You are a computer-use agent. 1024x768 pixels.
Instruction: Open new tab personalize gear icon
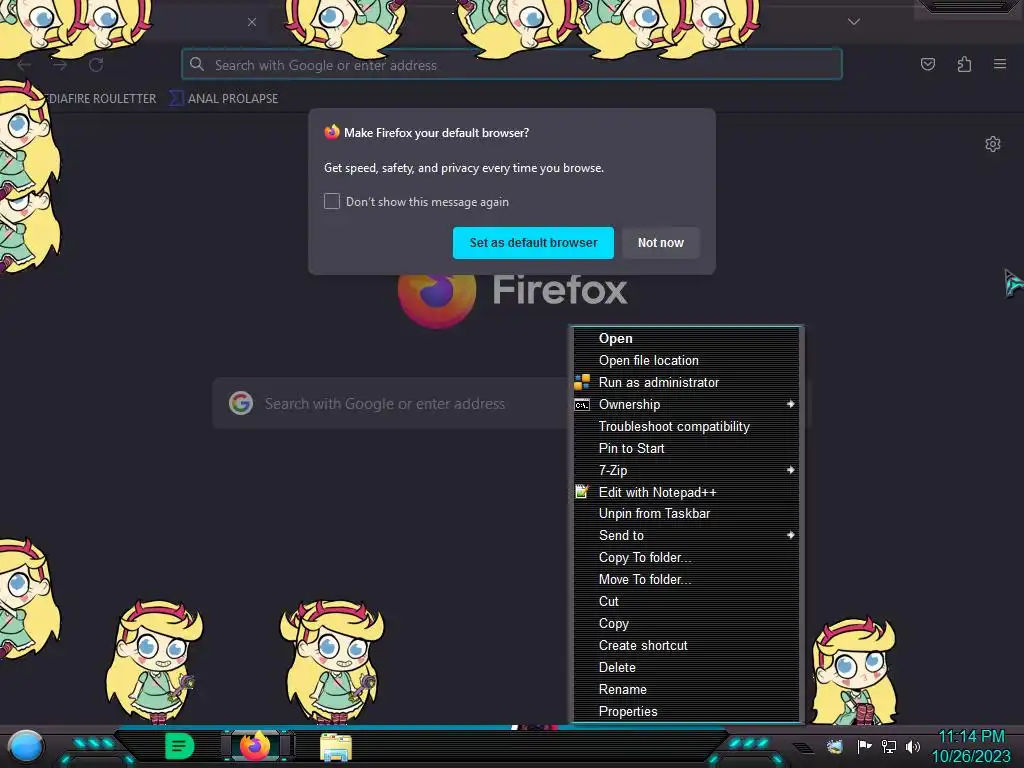[993, 144]
